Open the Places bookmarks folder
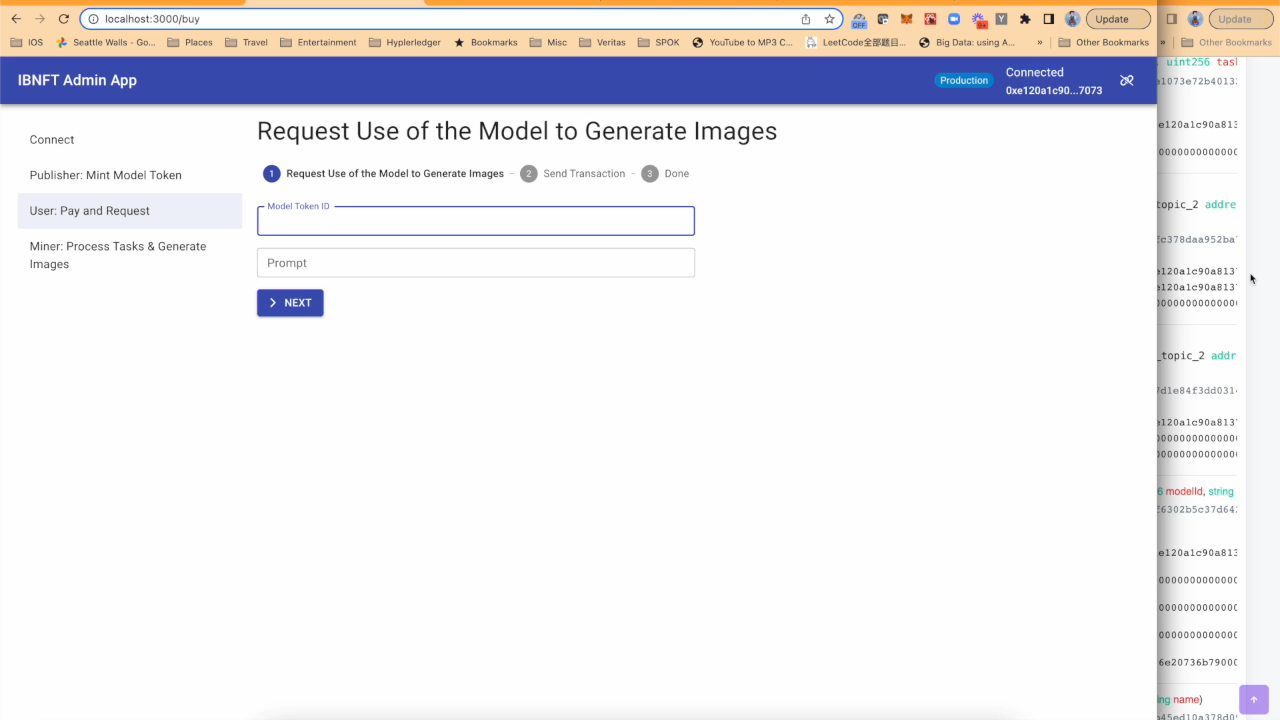 [190, 42]
